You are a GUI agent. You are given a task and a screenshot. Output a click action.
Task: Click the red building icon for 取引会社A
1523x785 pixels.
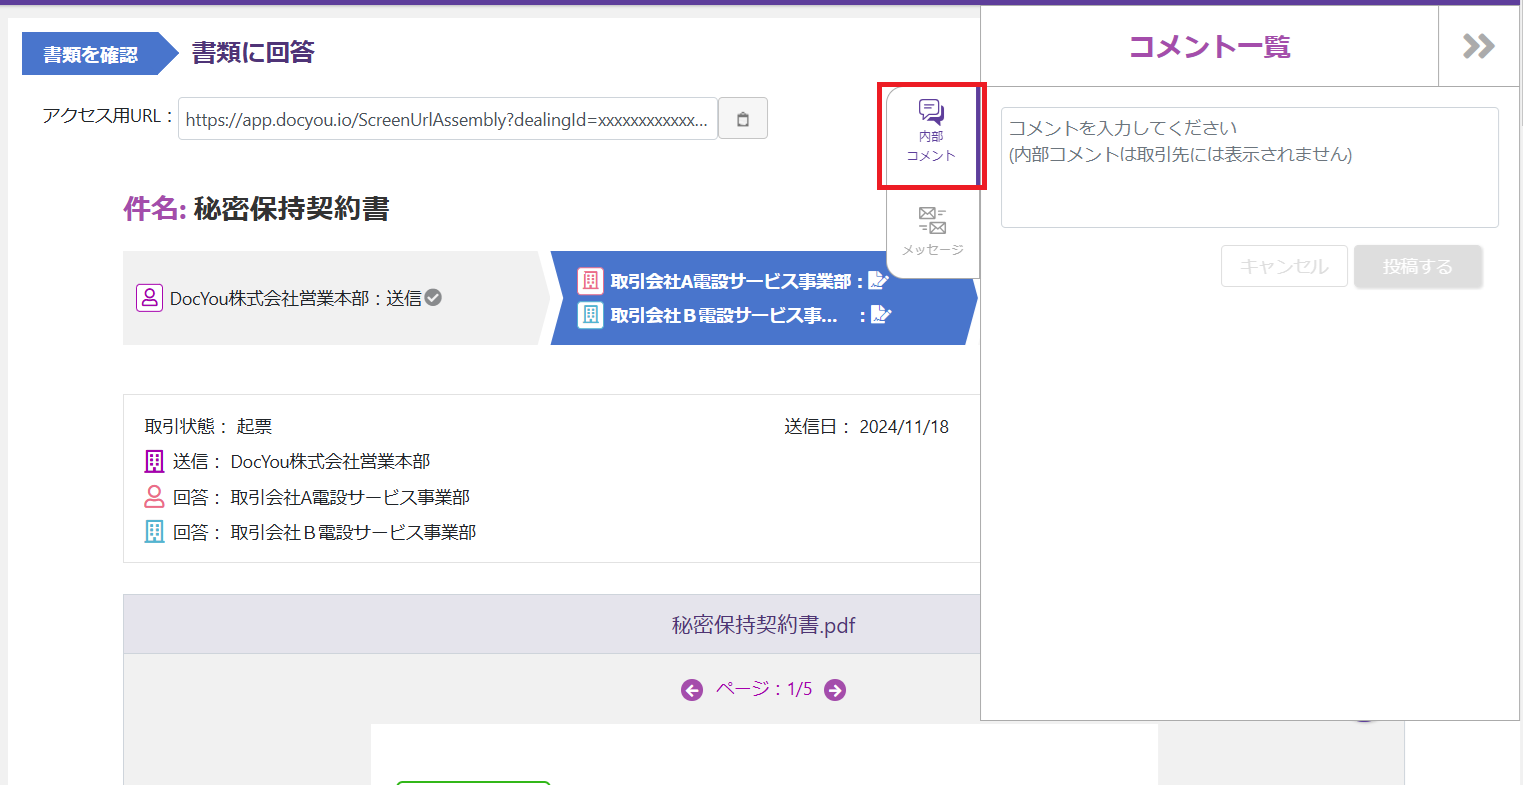591,281
